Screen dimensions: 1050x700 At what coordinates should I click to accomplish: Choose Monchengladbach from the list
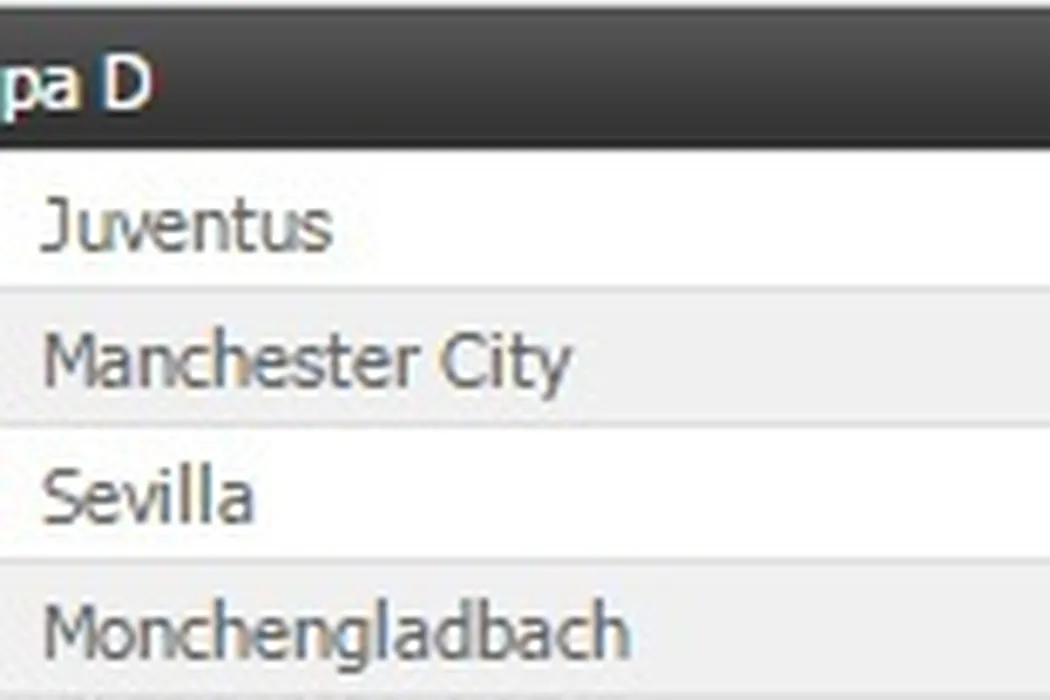click(x=336, y=631)
